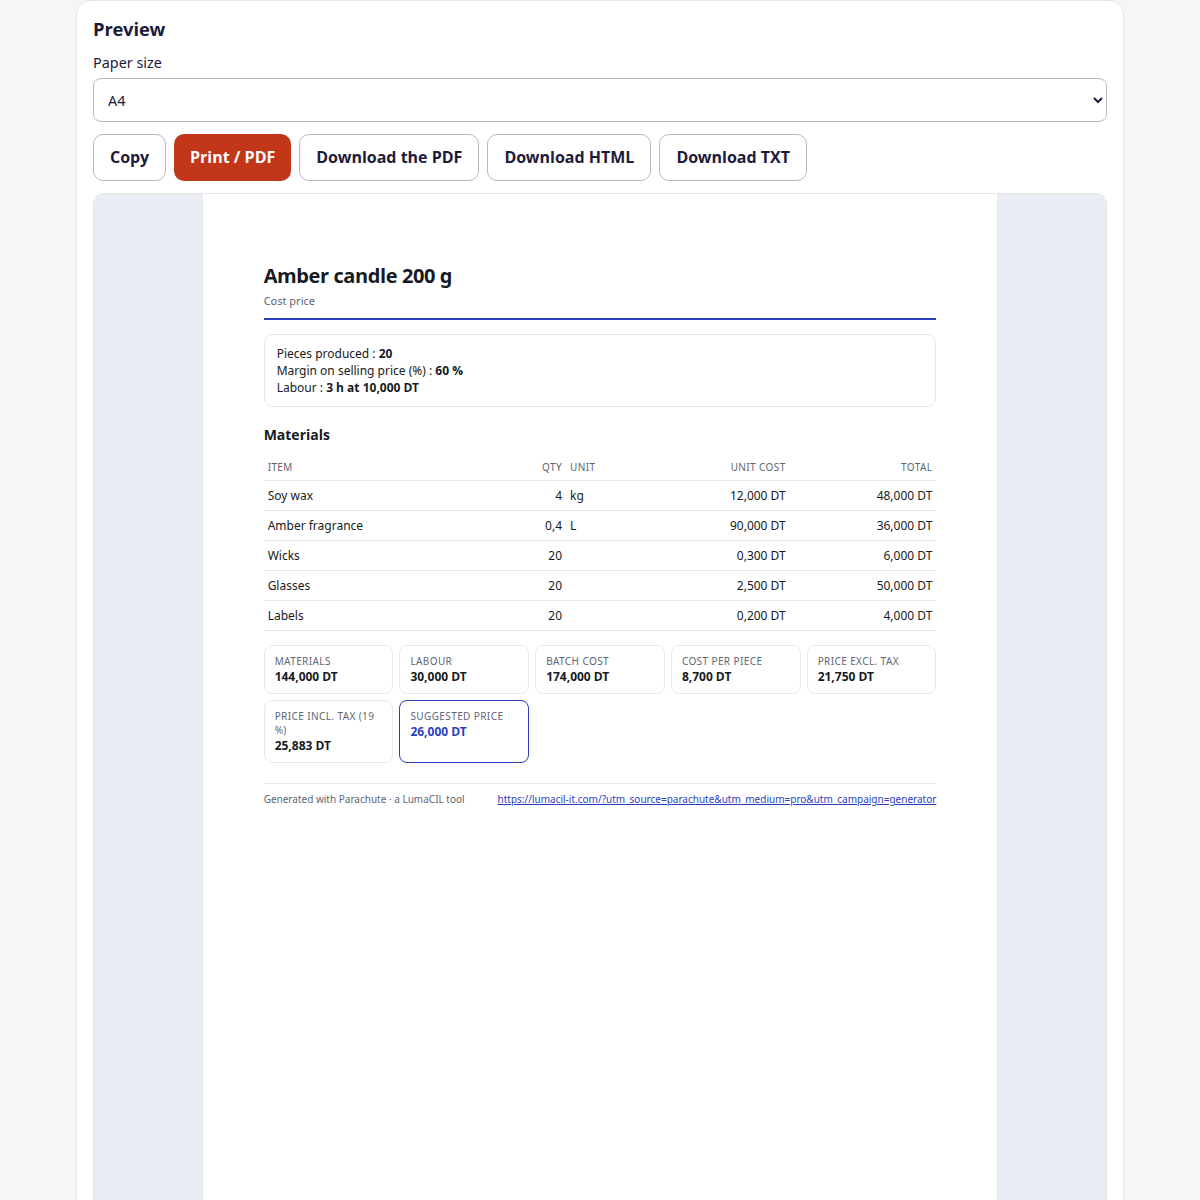Click the 'Generated with Parachute' footer text
The height and width of the screenshot is (1200, 1200).
(x=364, y=799)
